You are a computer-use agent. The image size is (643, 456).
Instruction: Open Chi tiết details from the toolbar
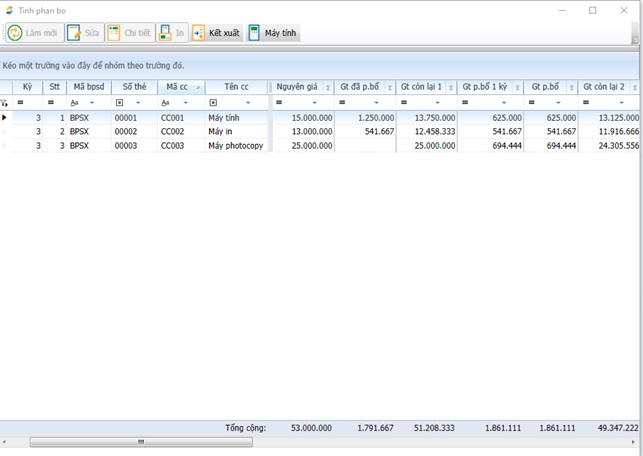click(114, 33)
